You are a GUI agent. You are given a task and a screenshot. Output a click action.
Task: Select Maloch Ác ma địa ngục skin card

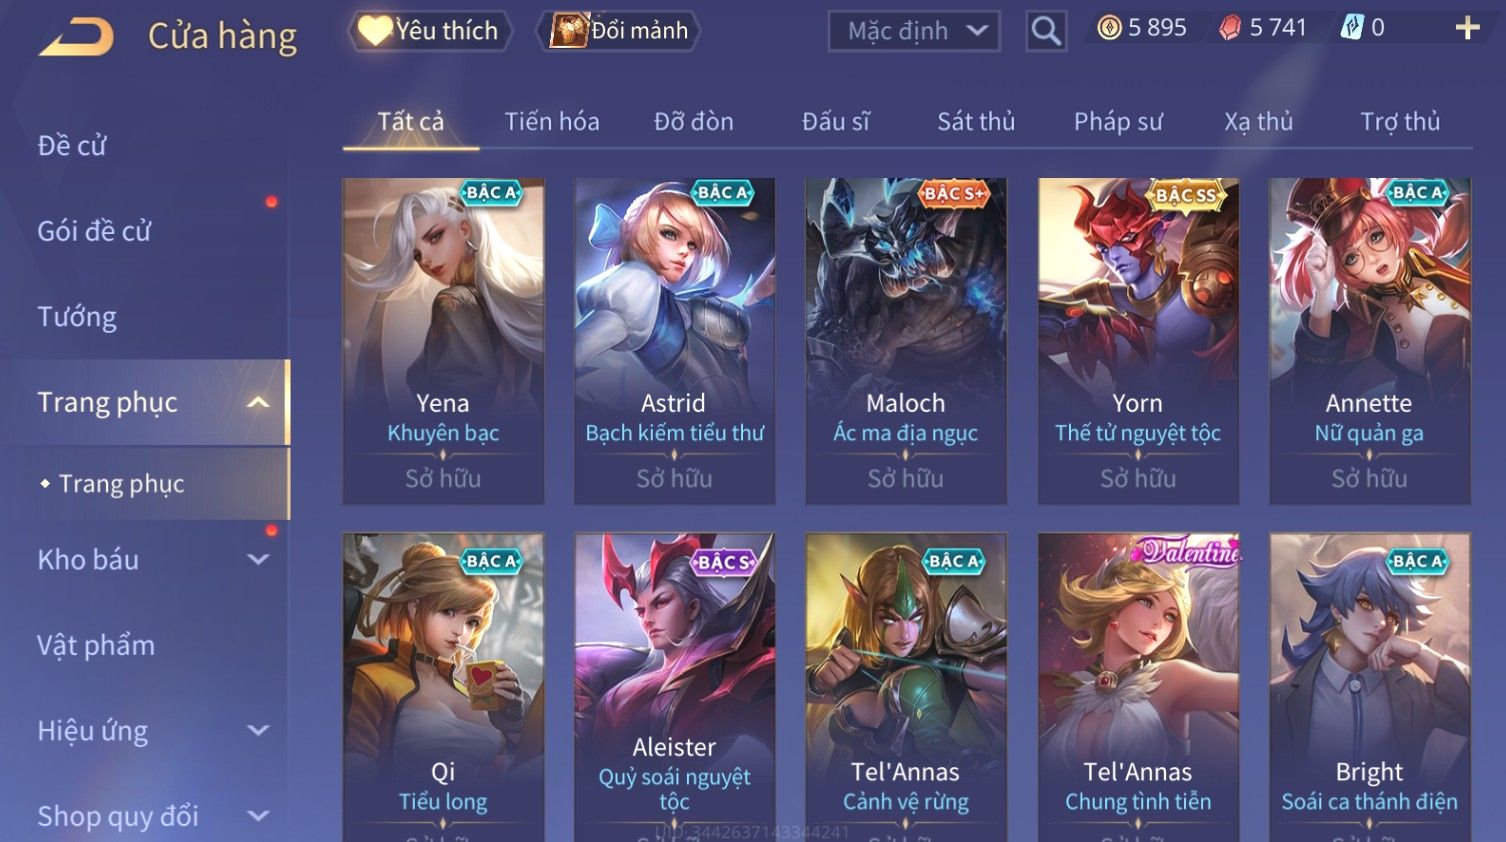(906, 341)
